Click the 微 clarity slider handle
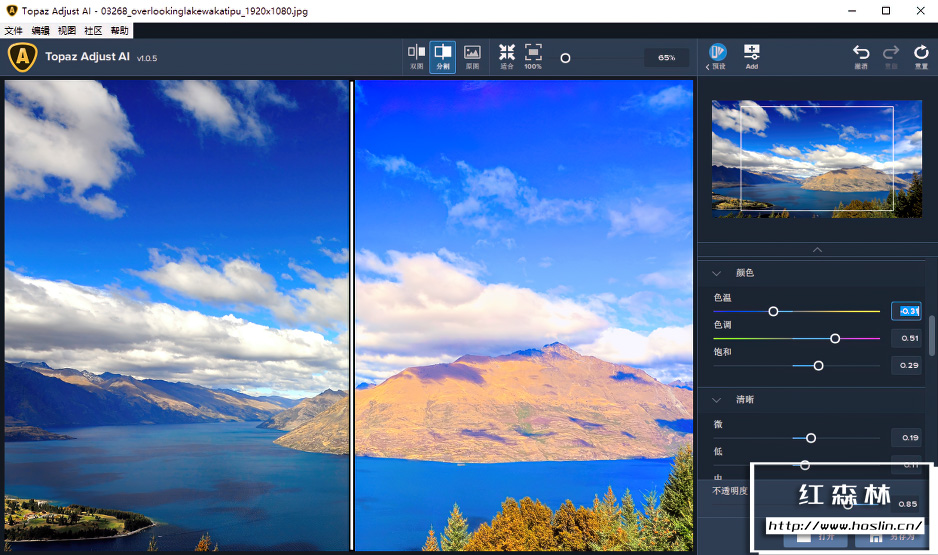Screen dimensions: 938x555 point(811,438)
